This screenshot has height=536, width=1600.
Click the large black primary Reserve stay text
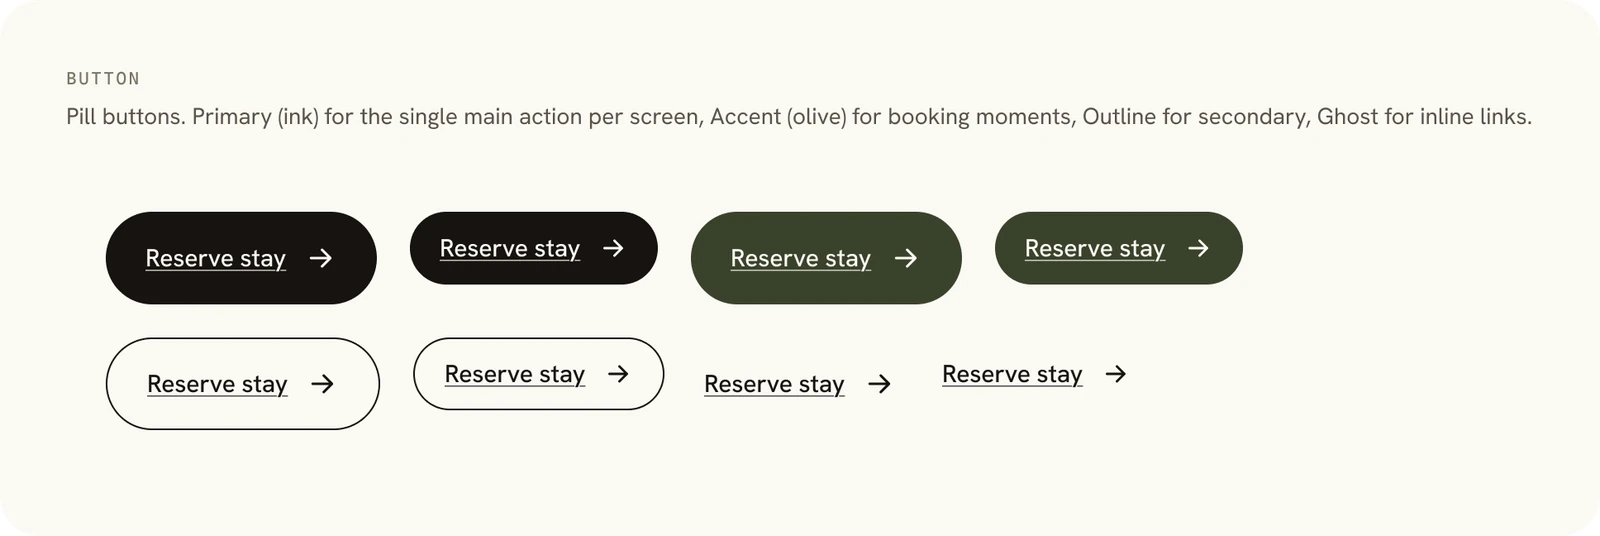click(215, 259)
